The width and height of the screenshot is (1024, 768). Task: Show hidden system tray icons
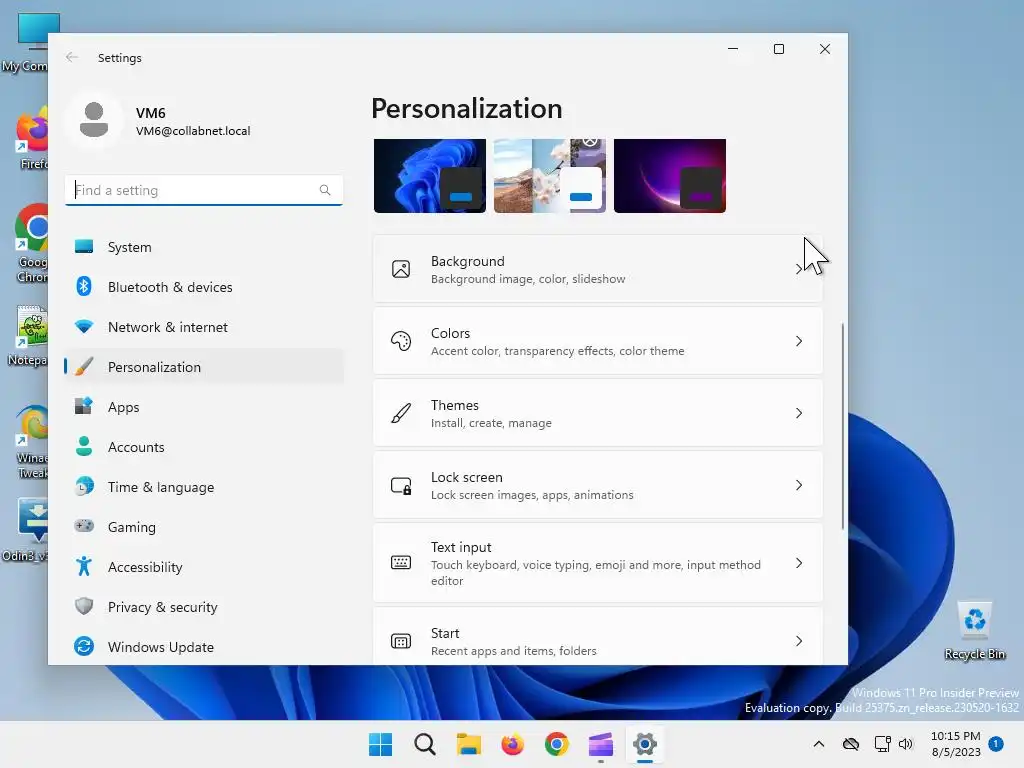pos(818,744)
